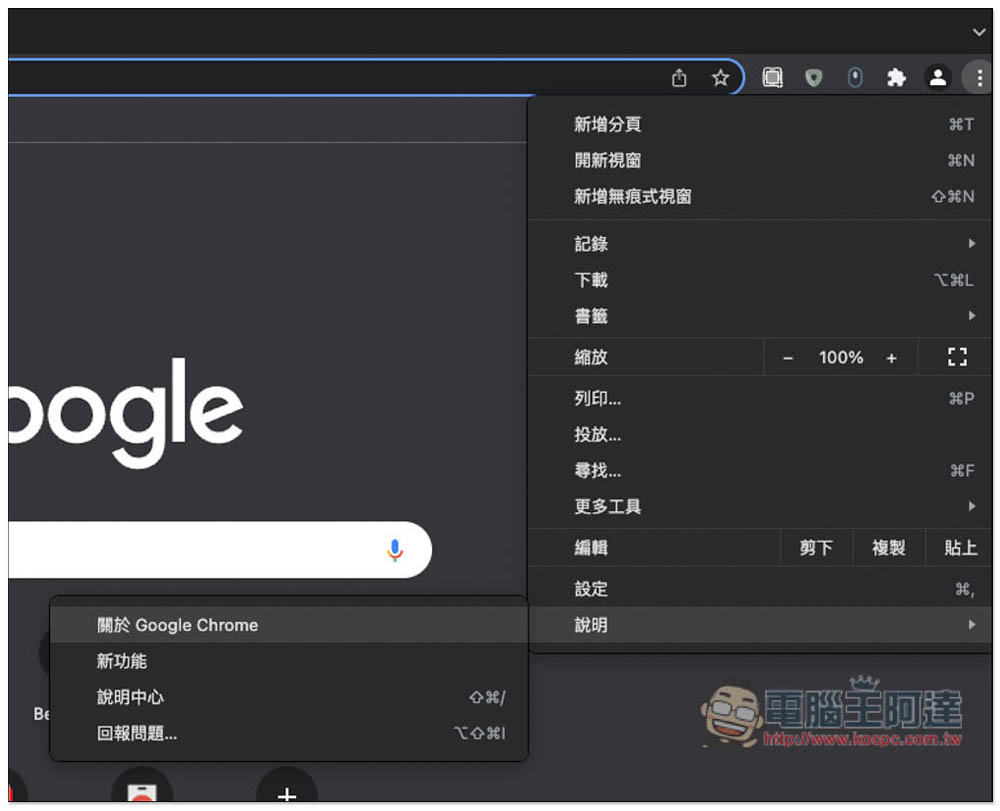Expand the 更多工具 (More Tools) submenu
This screenshot has width=1000, height=811.
coord(761,506)
